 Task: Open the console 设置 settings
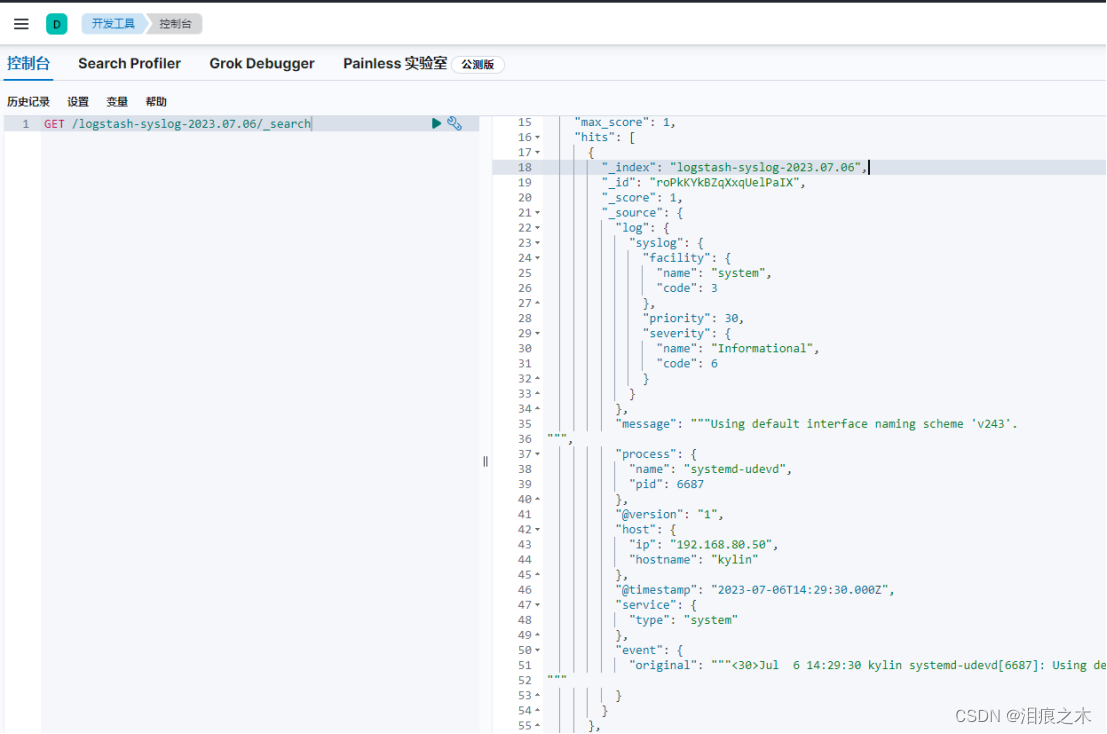[x=78, y=101]
